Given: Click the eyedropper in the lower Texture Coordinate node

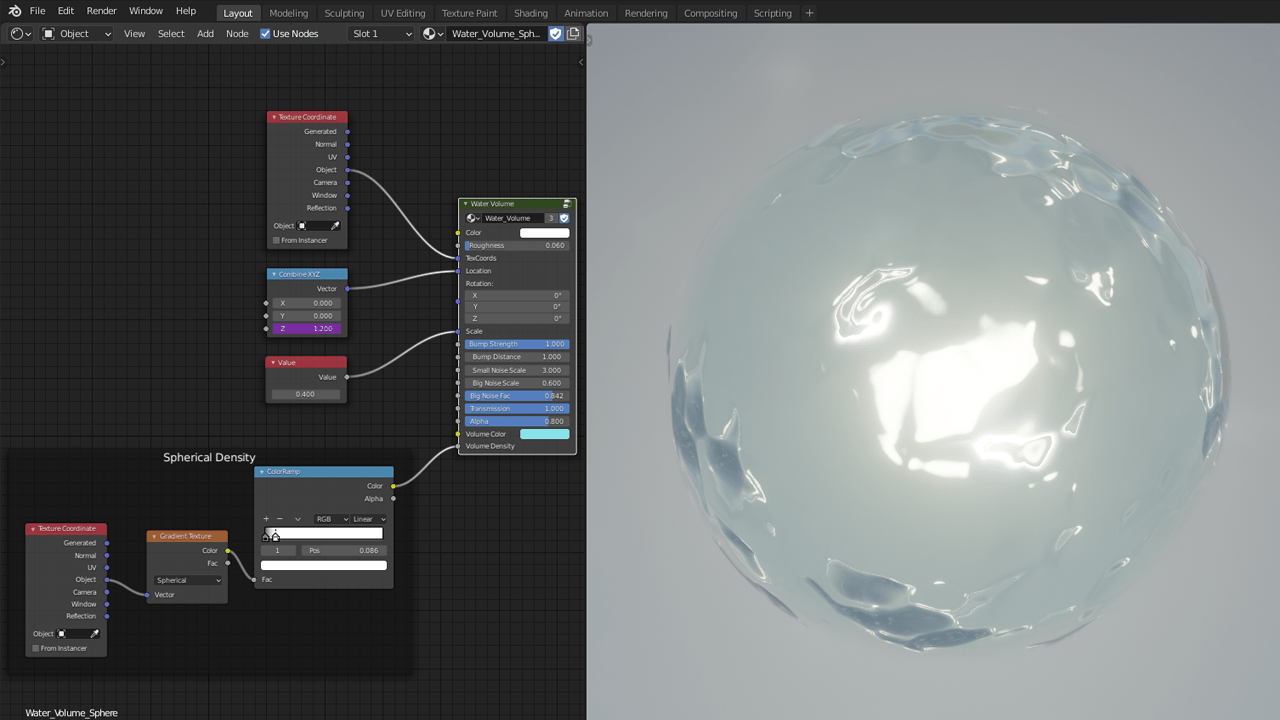Looking at the screenshot, I should (x=97, y=633).
